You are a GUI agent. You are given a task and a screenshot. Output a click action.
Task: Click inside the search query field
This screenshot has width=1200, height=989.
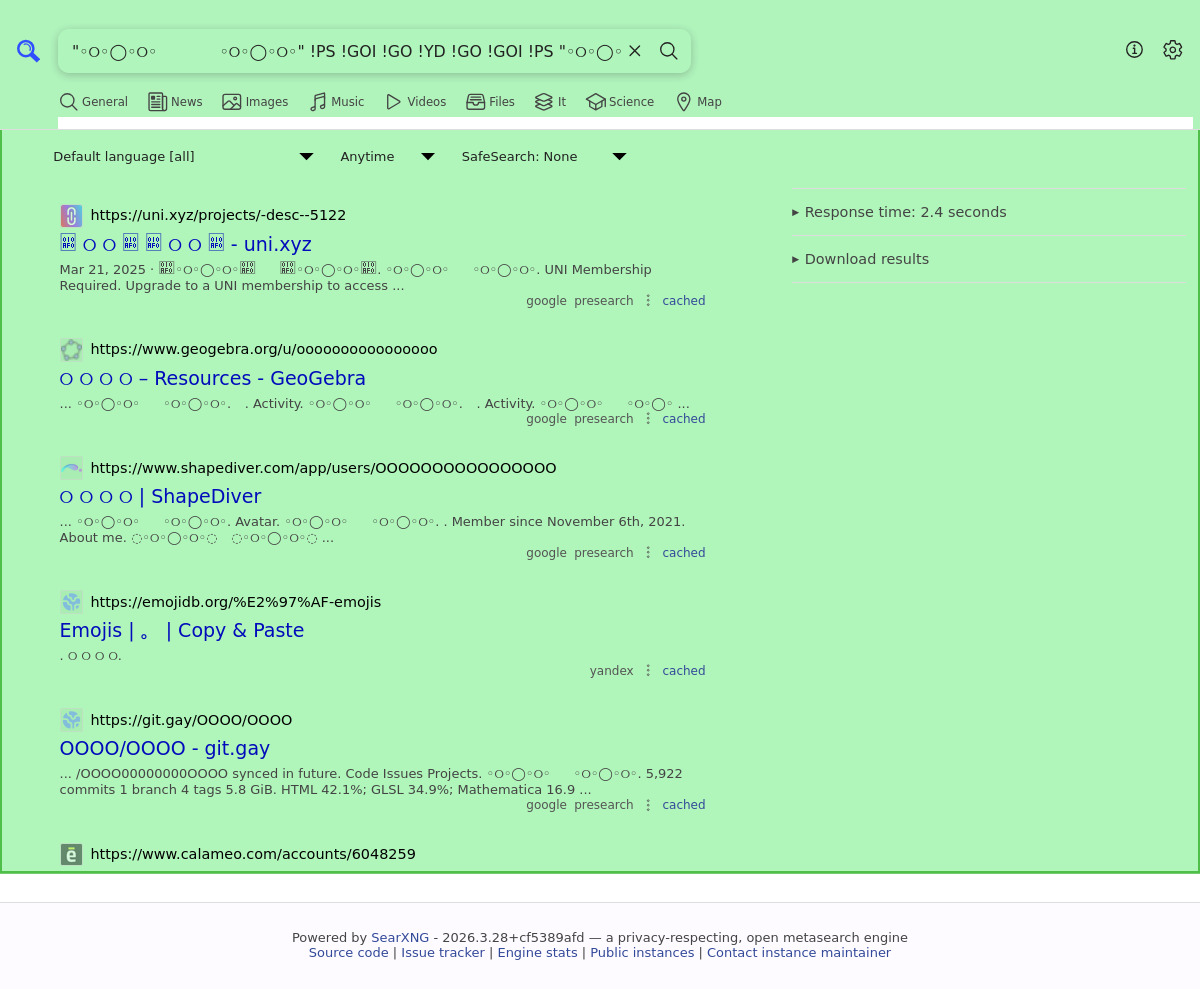[340, 51]
